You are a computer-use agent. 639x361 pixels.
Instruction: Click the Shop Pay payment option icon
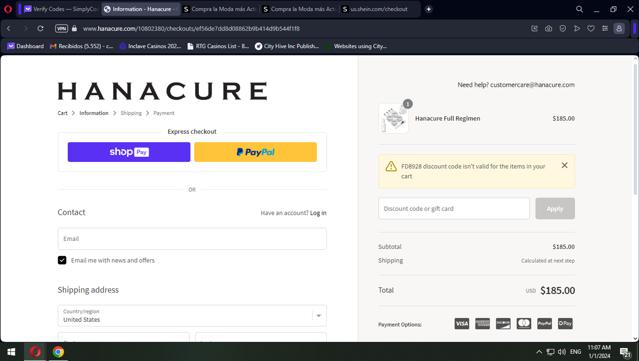point(565,324)
